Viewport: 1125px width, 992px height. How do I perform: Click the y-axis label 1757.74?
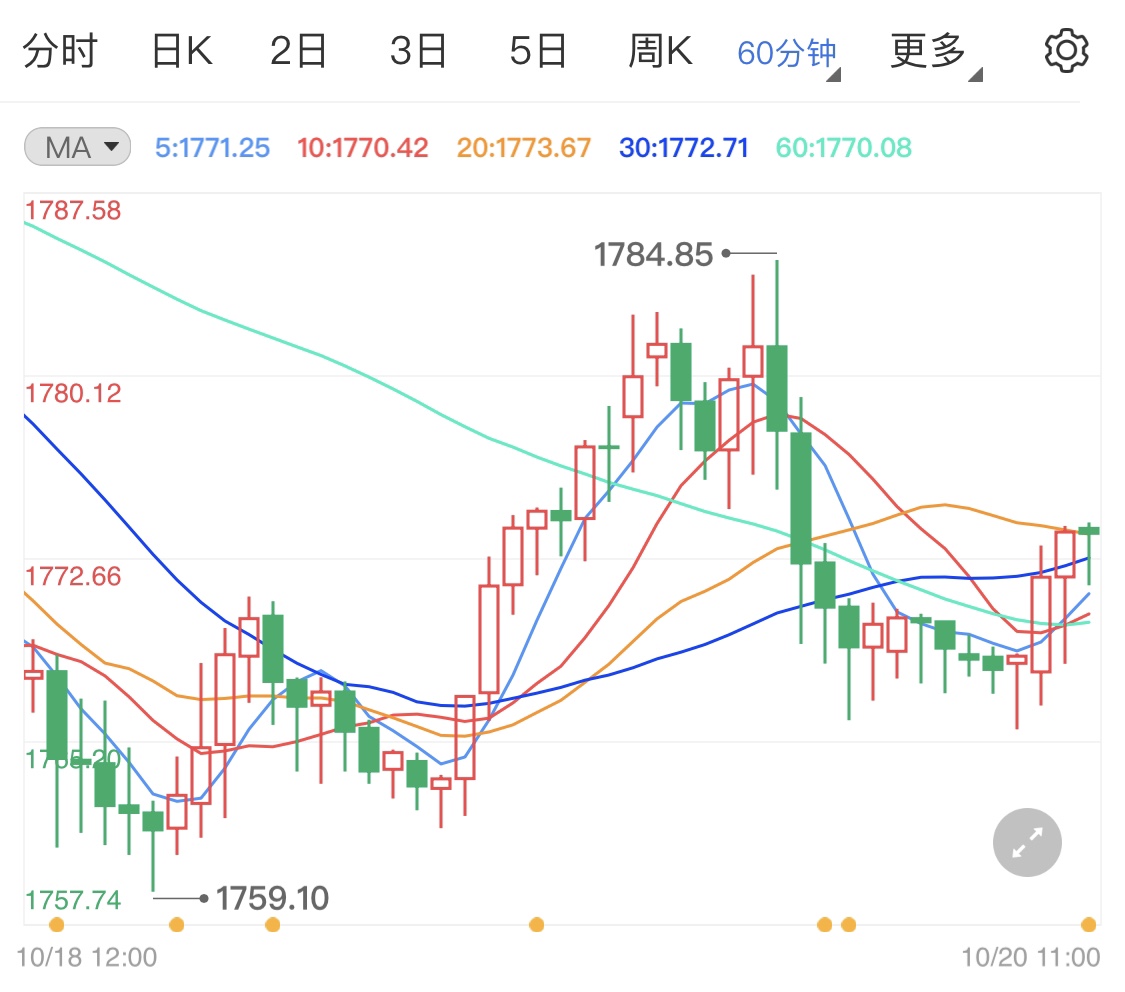[73, 899]
